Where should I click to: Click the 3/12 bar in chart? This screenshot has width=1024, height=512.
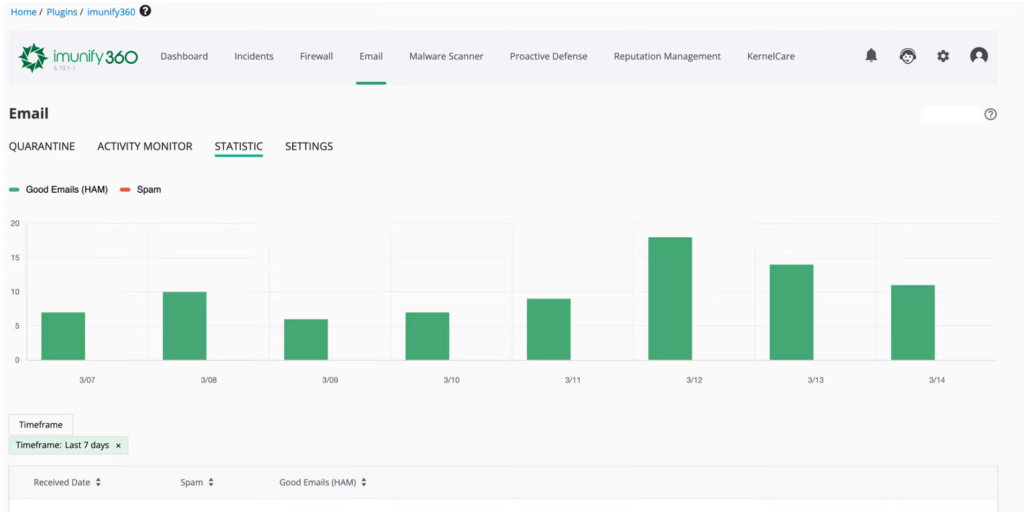(x=670, y=298)
